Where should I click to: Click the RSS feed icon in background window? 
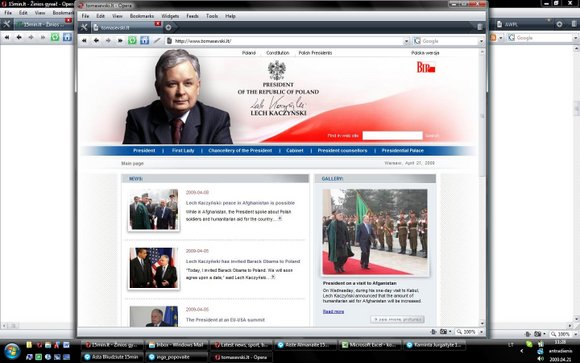(493, 38)
